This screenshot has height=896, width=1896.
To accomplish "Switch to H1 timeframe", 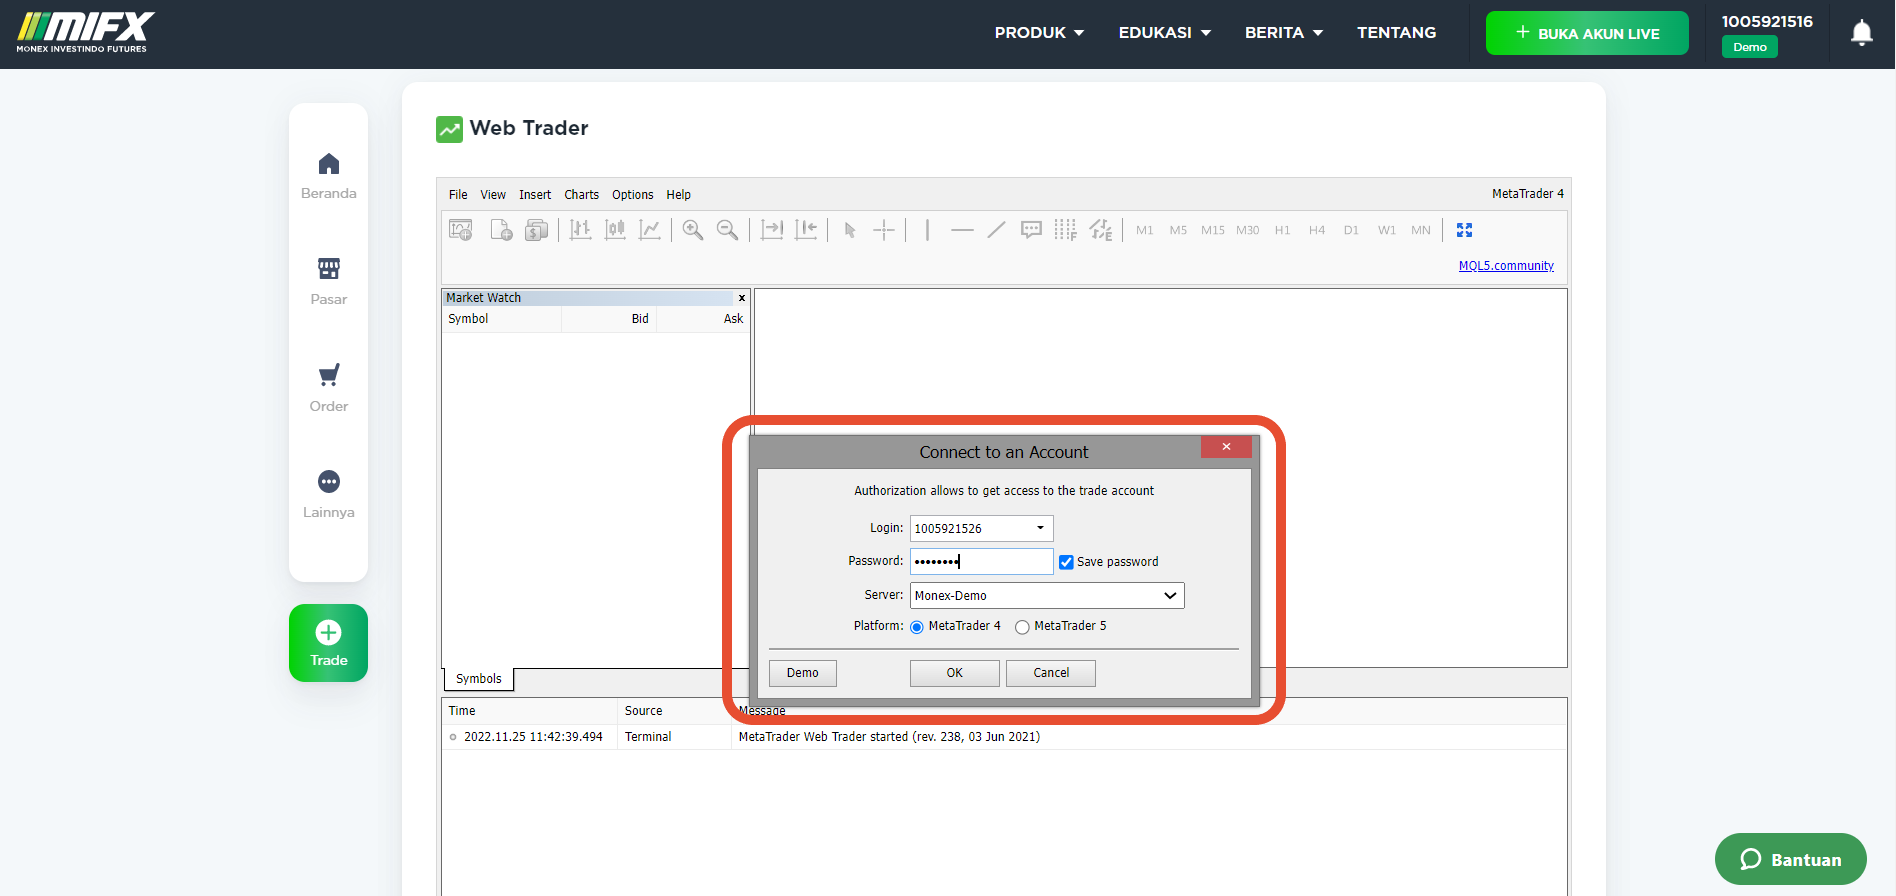I will tap(1282, 230).
